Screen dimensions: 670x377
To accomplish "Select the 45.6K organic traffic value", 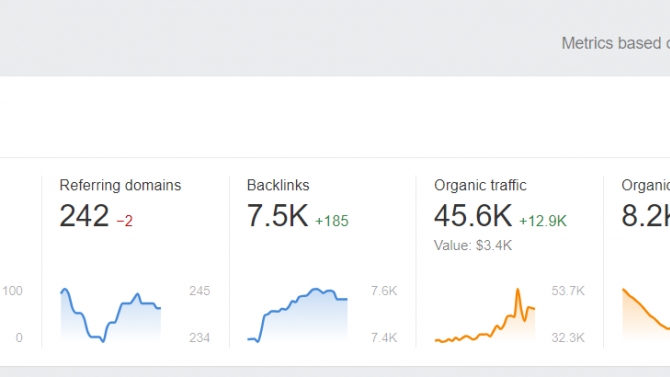I will click(473, 215).
